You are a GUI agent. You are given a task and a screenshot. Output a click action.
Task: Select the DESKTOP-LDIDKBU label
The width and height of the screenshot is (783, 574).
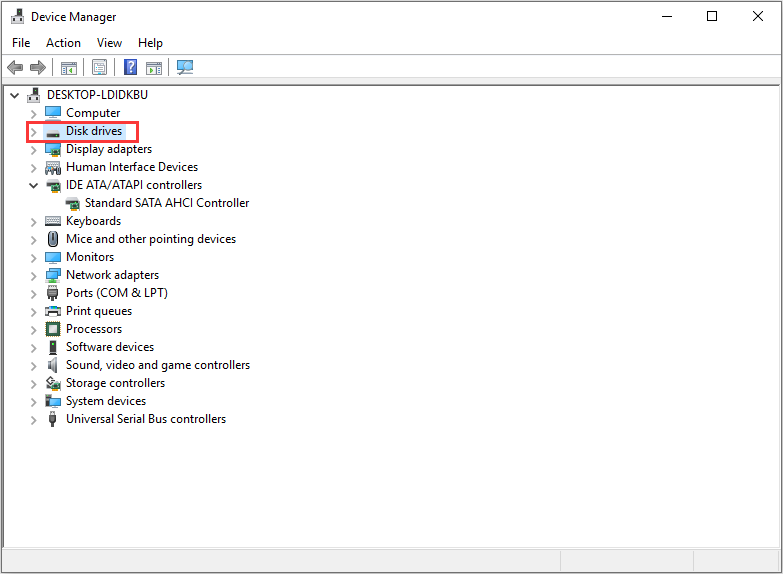pos(97,94)
